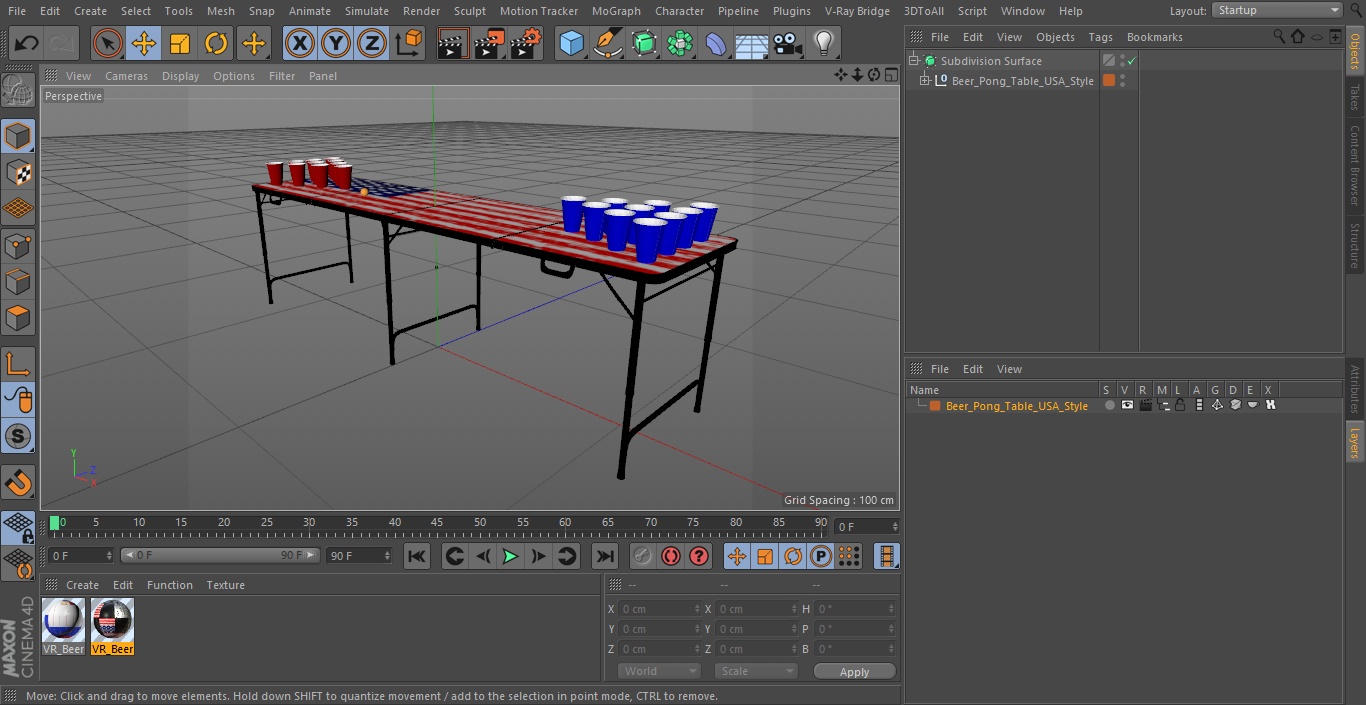Toggle Z axis lock
Image resolution: width=1366 pixels, height=705 pixels.
pos(372,43)
